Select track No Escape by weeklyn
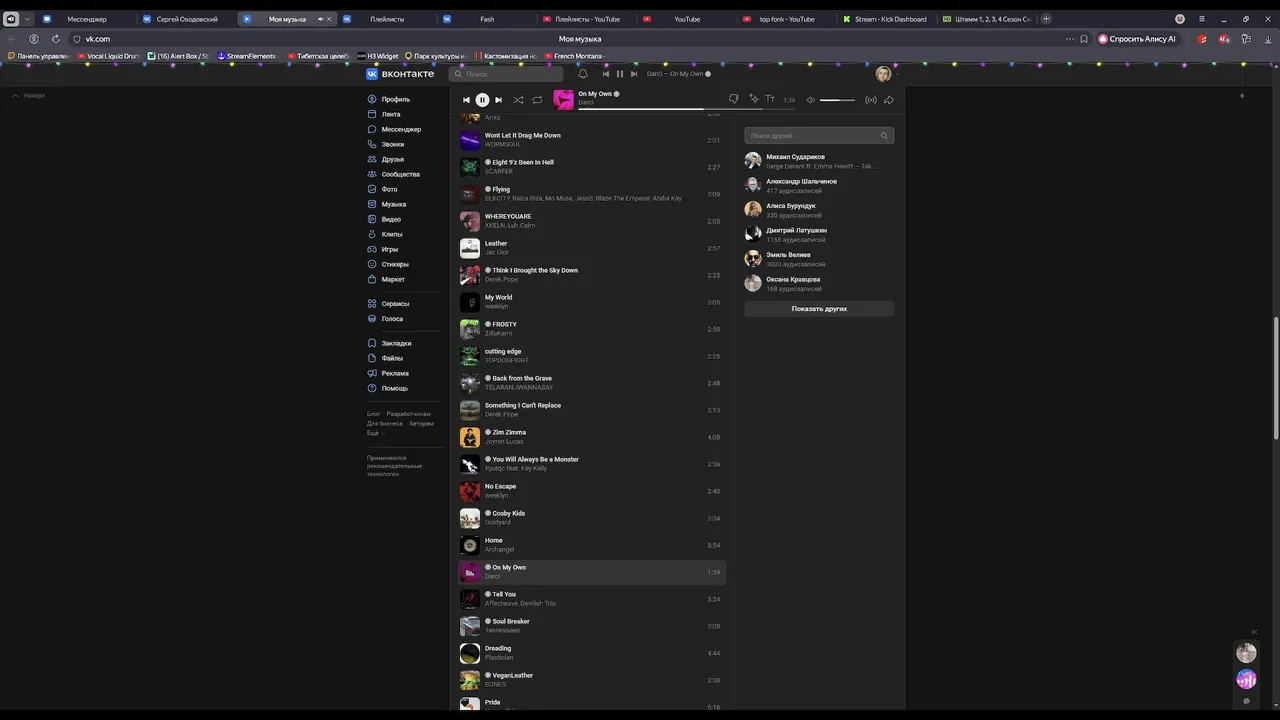 592,491
